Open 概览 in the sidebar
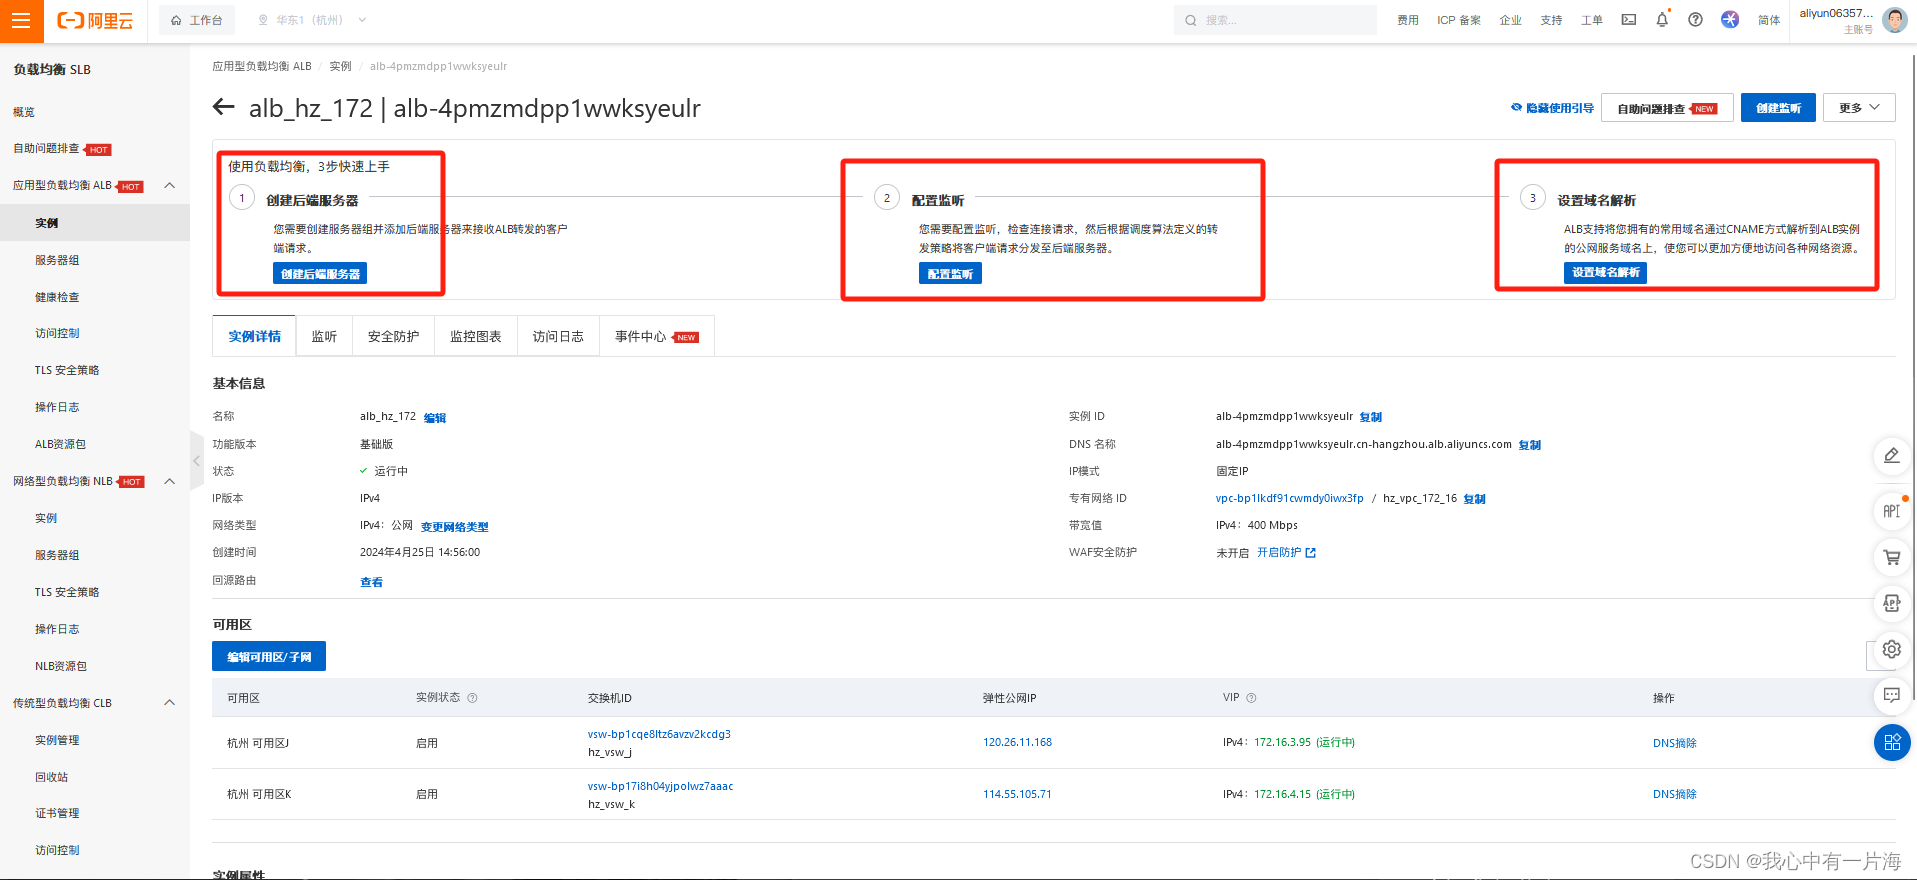The height and width of the screenshot is (880, 1917). click(24, 112)
